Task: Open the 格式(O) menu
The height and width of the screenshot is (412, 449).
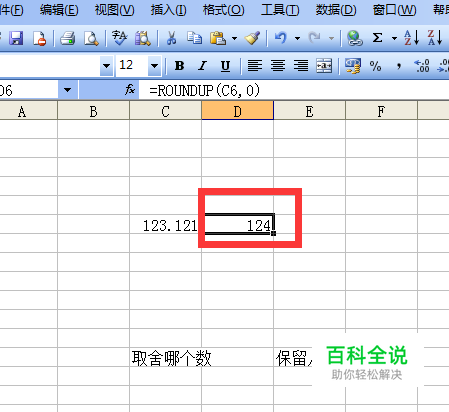Action: tap(223, 10)
